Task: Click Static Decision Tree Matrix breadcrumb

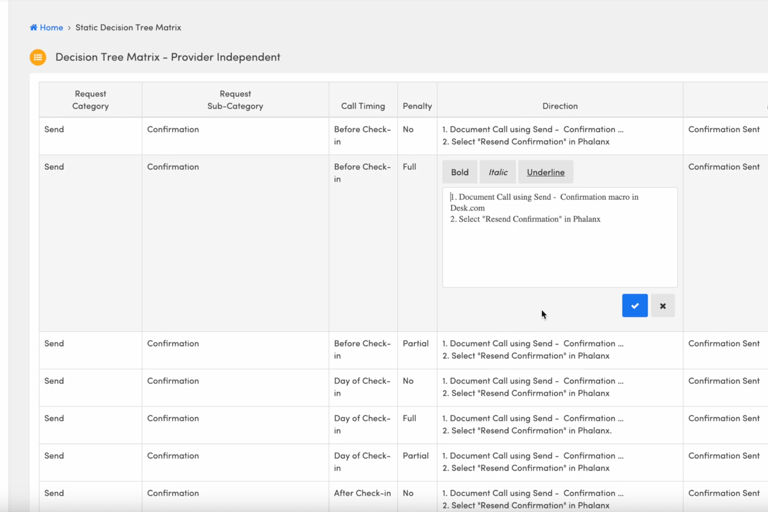Action: (128, 28)
